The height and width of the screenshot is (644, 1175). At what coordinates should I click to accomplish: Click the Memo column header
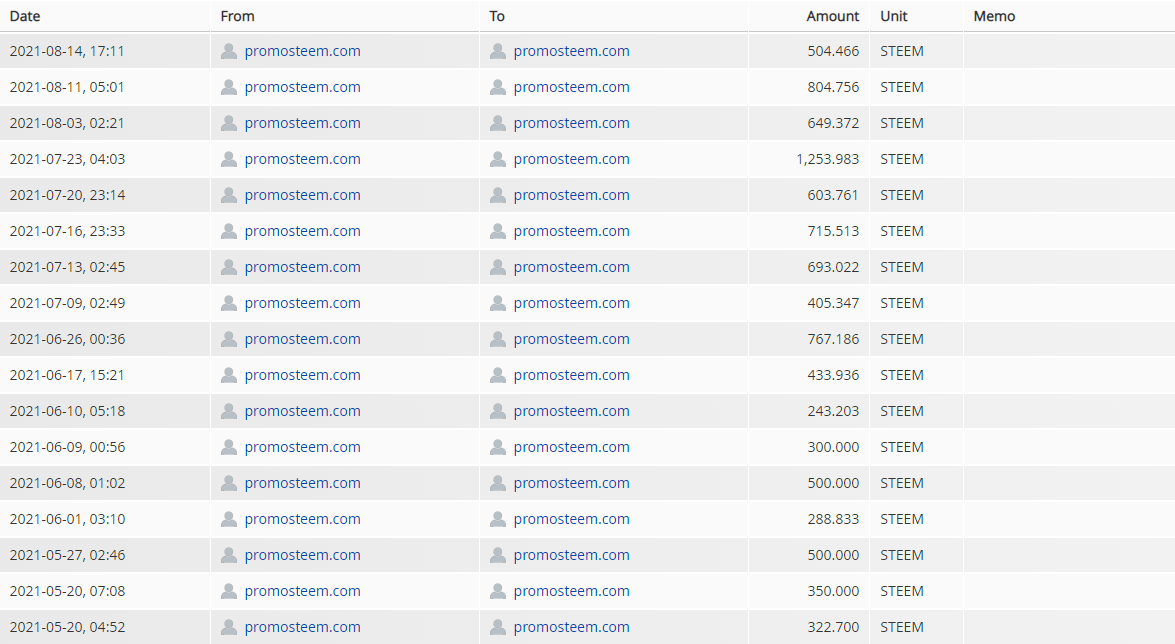point(994,16)
